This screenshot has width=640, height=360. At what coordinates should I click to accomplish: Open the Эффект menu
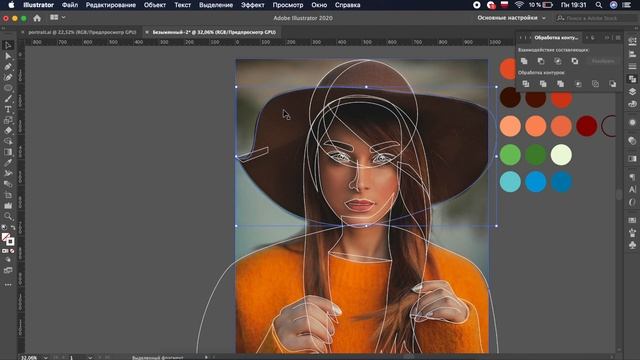click(x=253, y=5)
